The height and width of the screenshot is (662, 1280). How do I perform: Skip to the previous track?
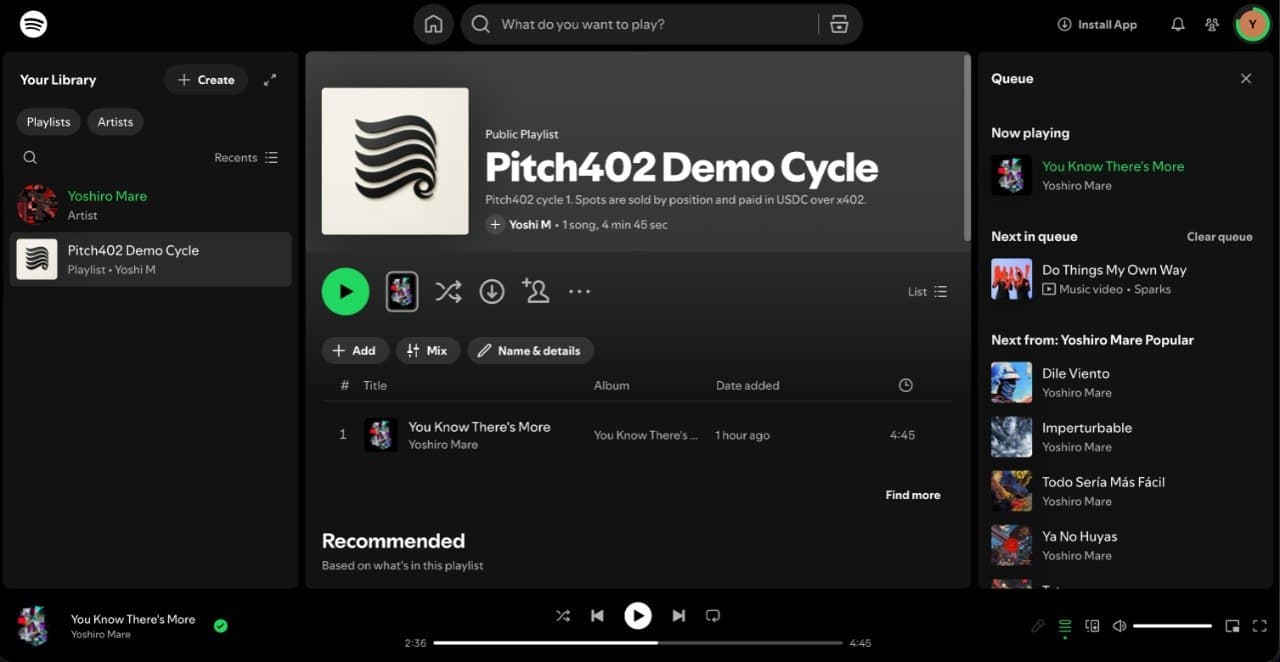(x=597, y=616)
